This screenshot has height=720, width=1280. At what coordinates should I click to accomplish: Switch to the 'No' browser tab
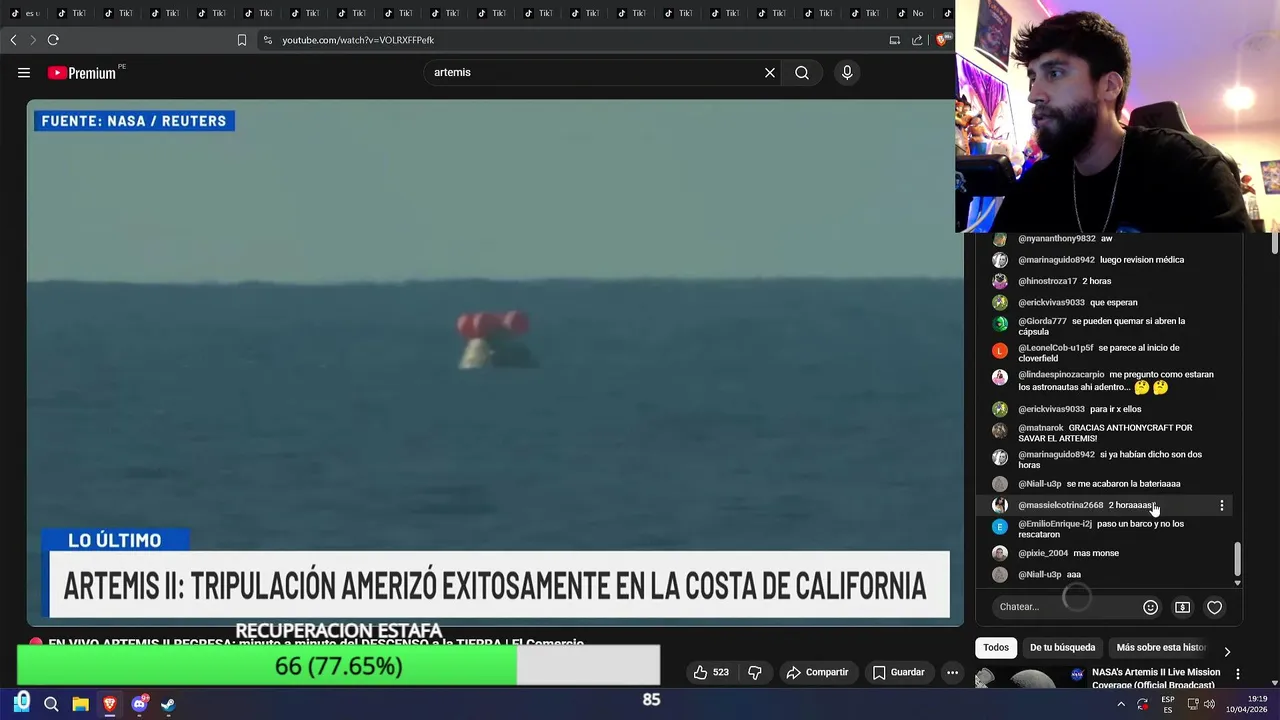click(910, 13)
